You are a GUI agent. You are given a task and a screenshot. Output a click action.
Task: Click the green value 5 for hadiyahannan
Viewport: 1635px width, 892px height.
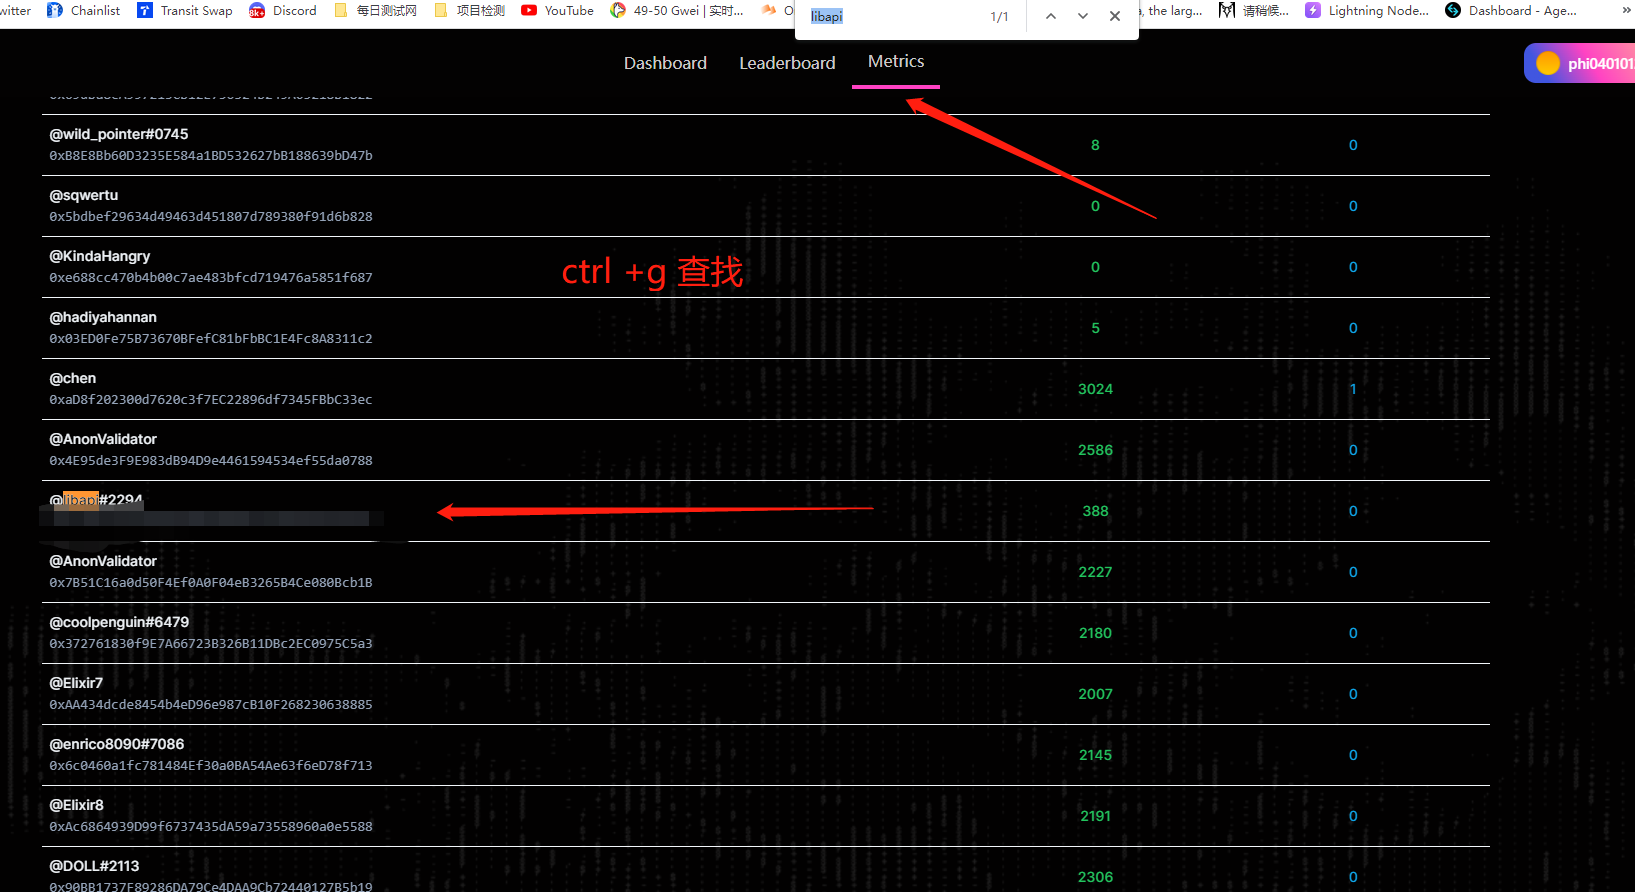[x=1095, y=328]
